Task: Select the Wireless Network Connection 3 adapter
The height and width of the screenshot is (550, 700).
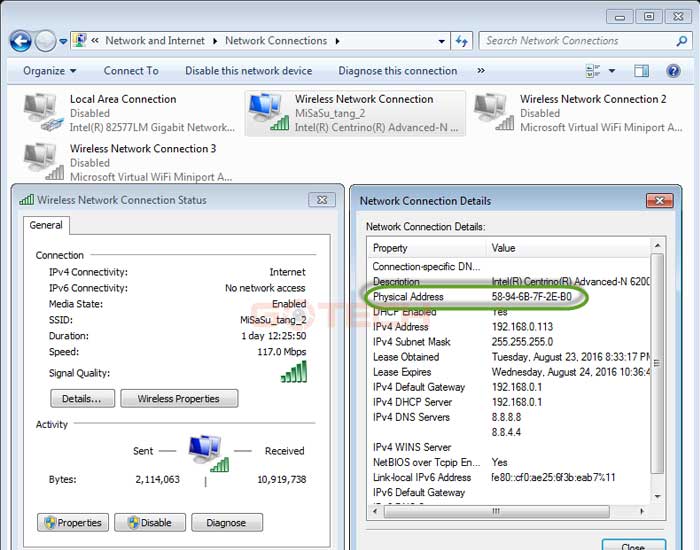Action: coord(130,162)
